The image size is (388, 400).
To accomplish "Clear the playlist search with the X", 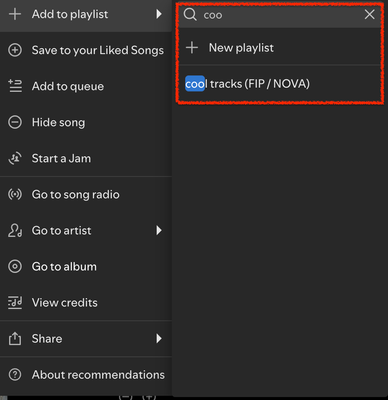I will [x=369, y=14].
